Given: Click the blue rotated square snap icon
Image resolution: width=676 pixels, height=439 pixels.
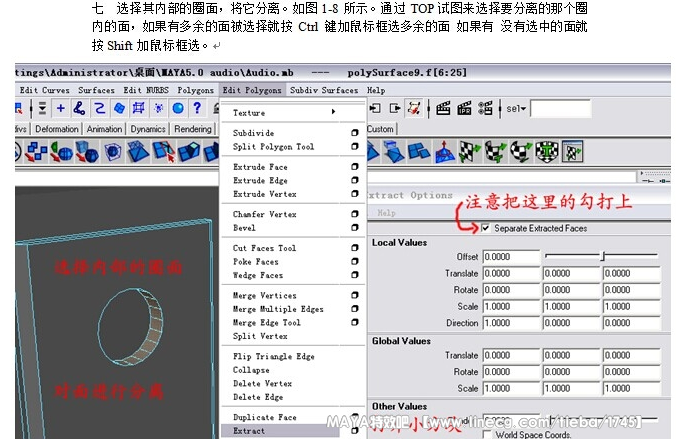Looking at the screenshot, I should [x=119, y=108].
